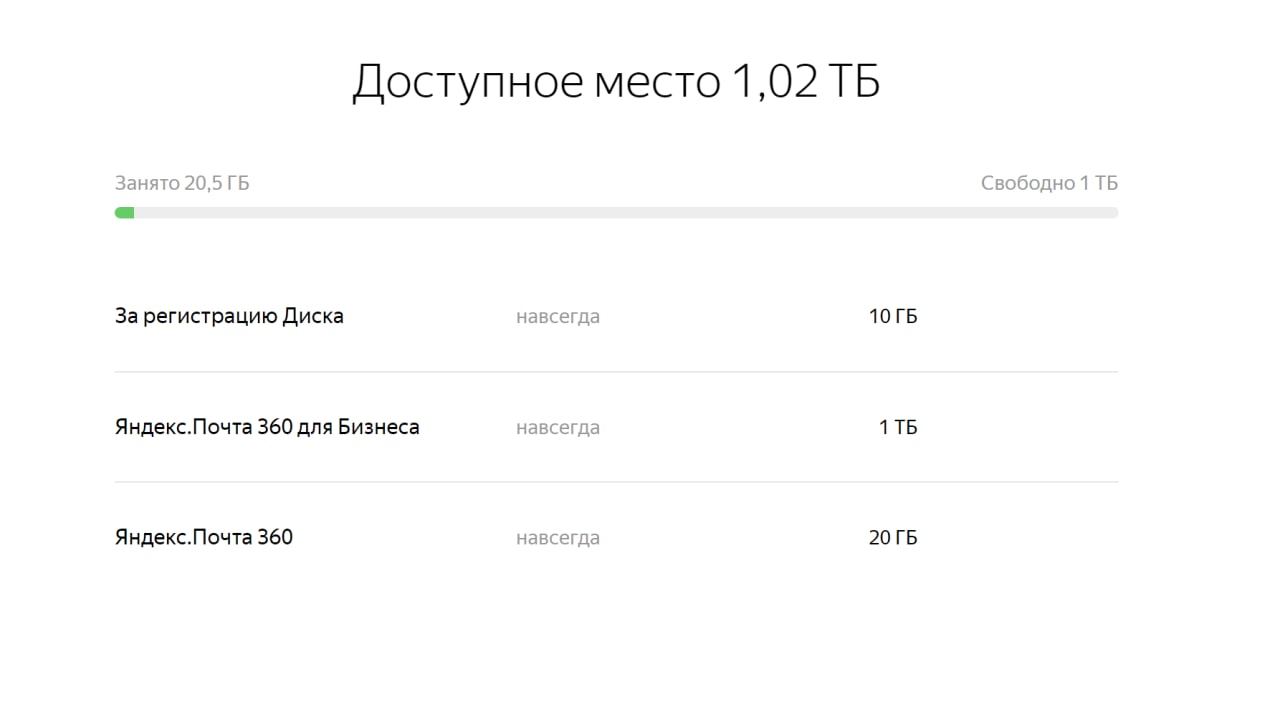This screenshot has width=1280, height=702.
Task: Select the last 'Яндекс.Почта 360' entry name
Action: click(204, 537)
